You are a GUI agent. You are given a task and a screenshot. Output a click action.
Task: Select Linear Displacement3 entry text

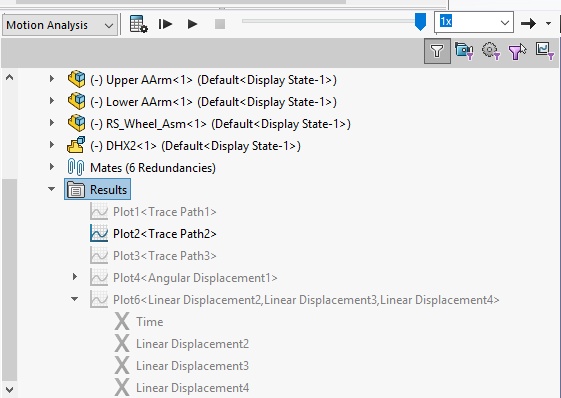[x=192, y=366]
